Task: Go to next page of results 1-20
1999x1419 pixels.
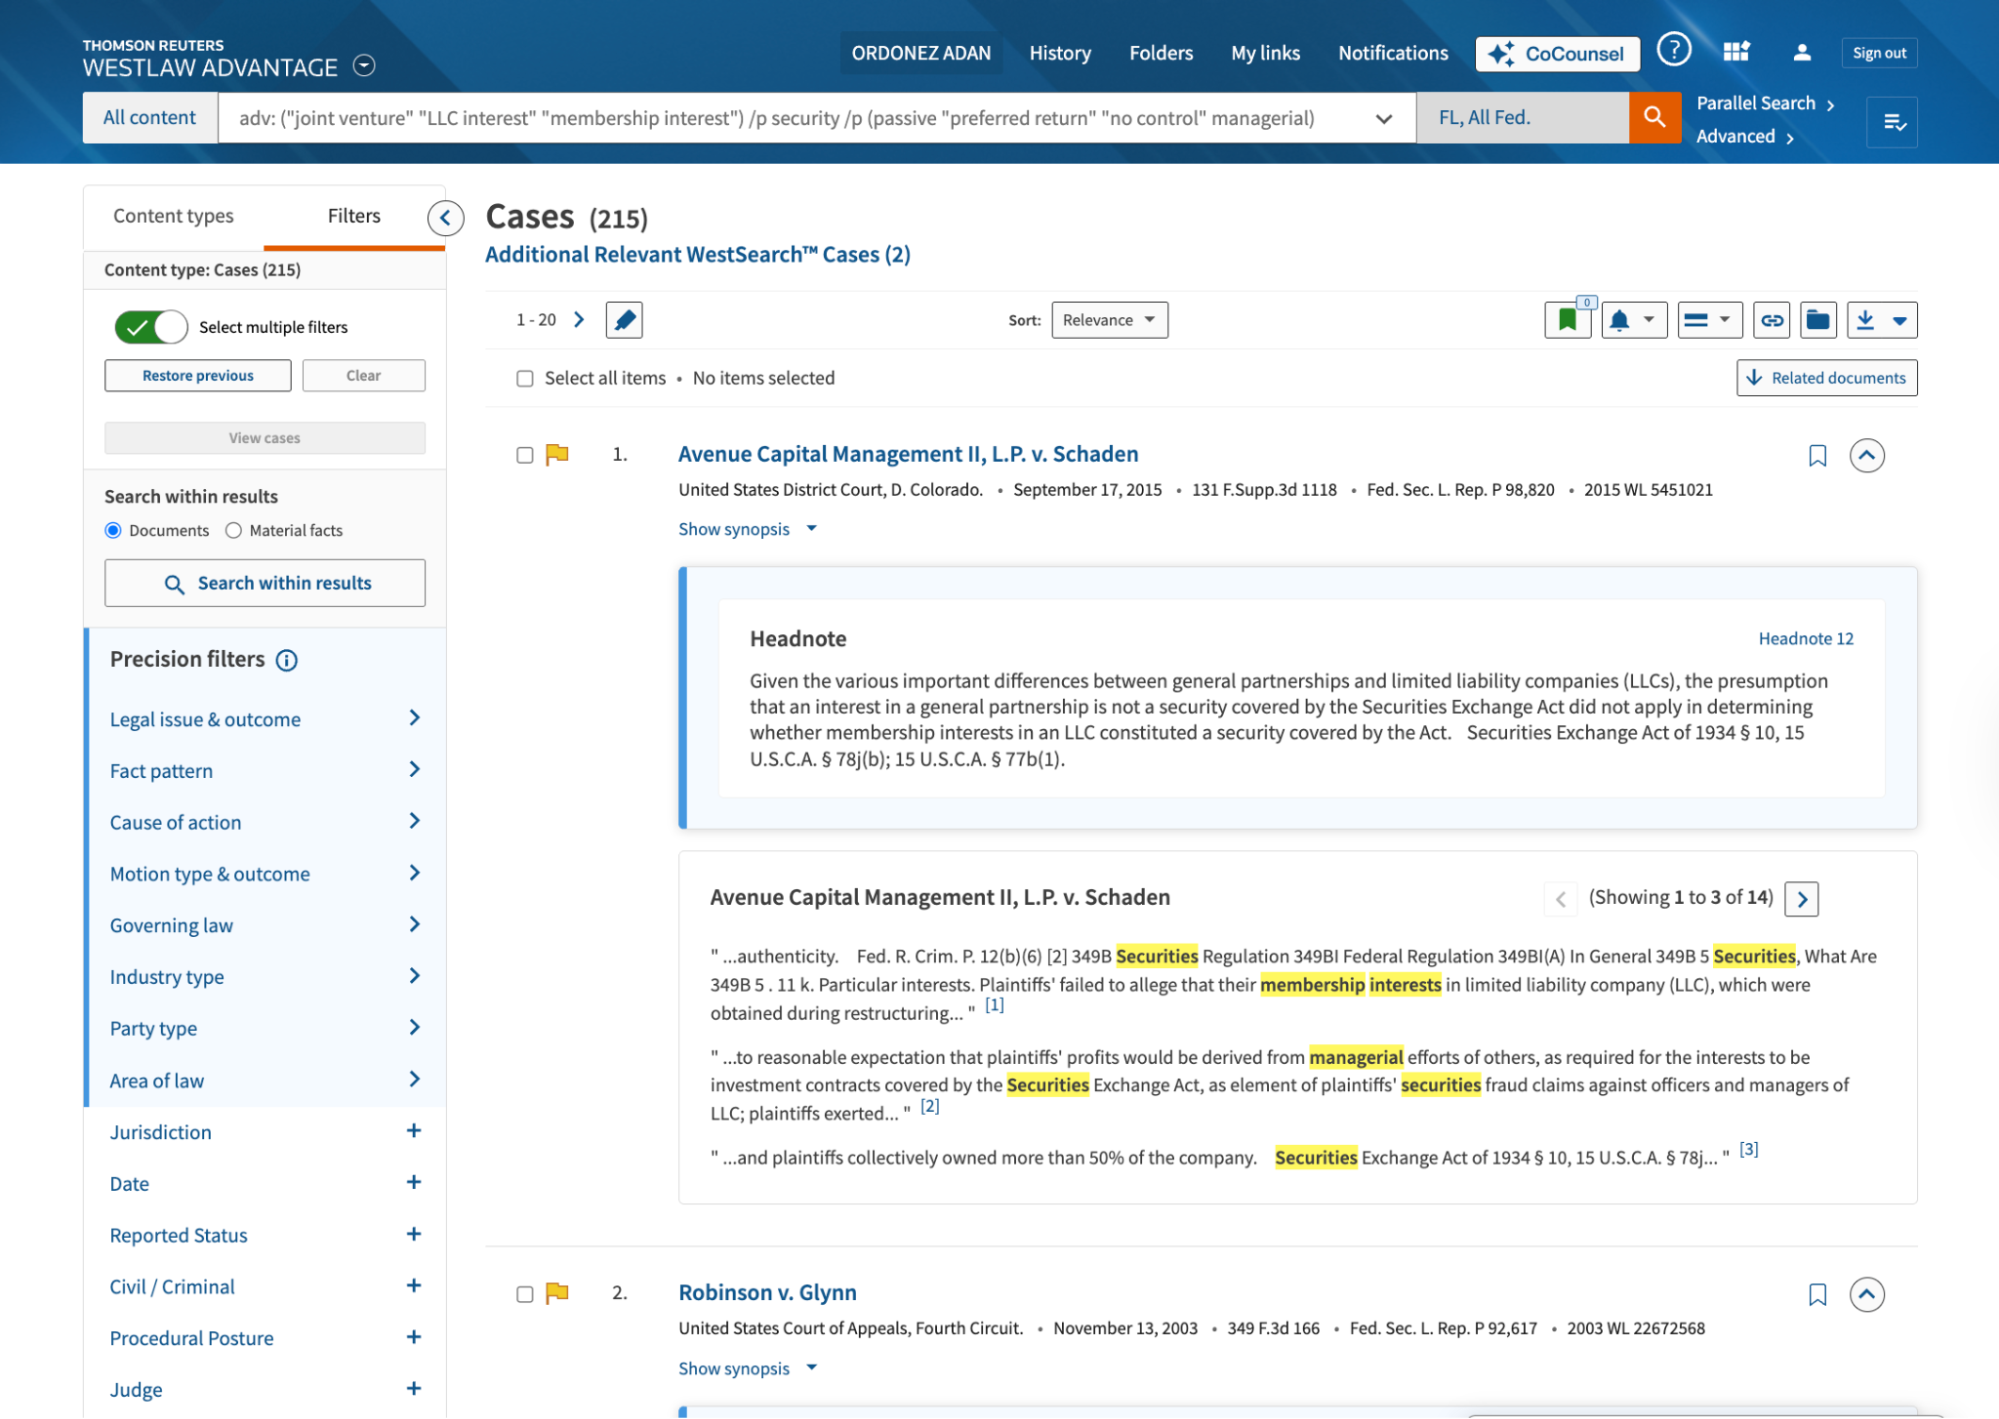Action: click(579, 320)
